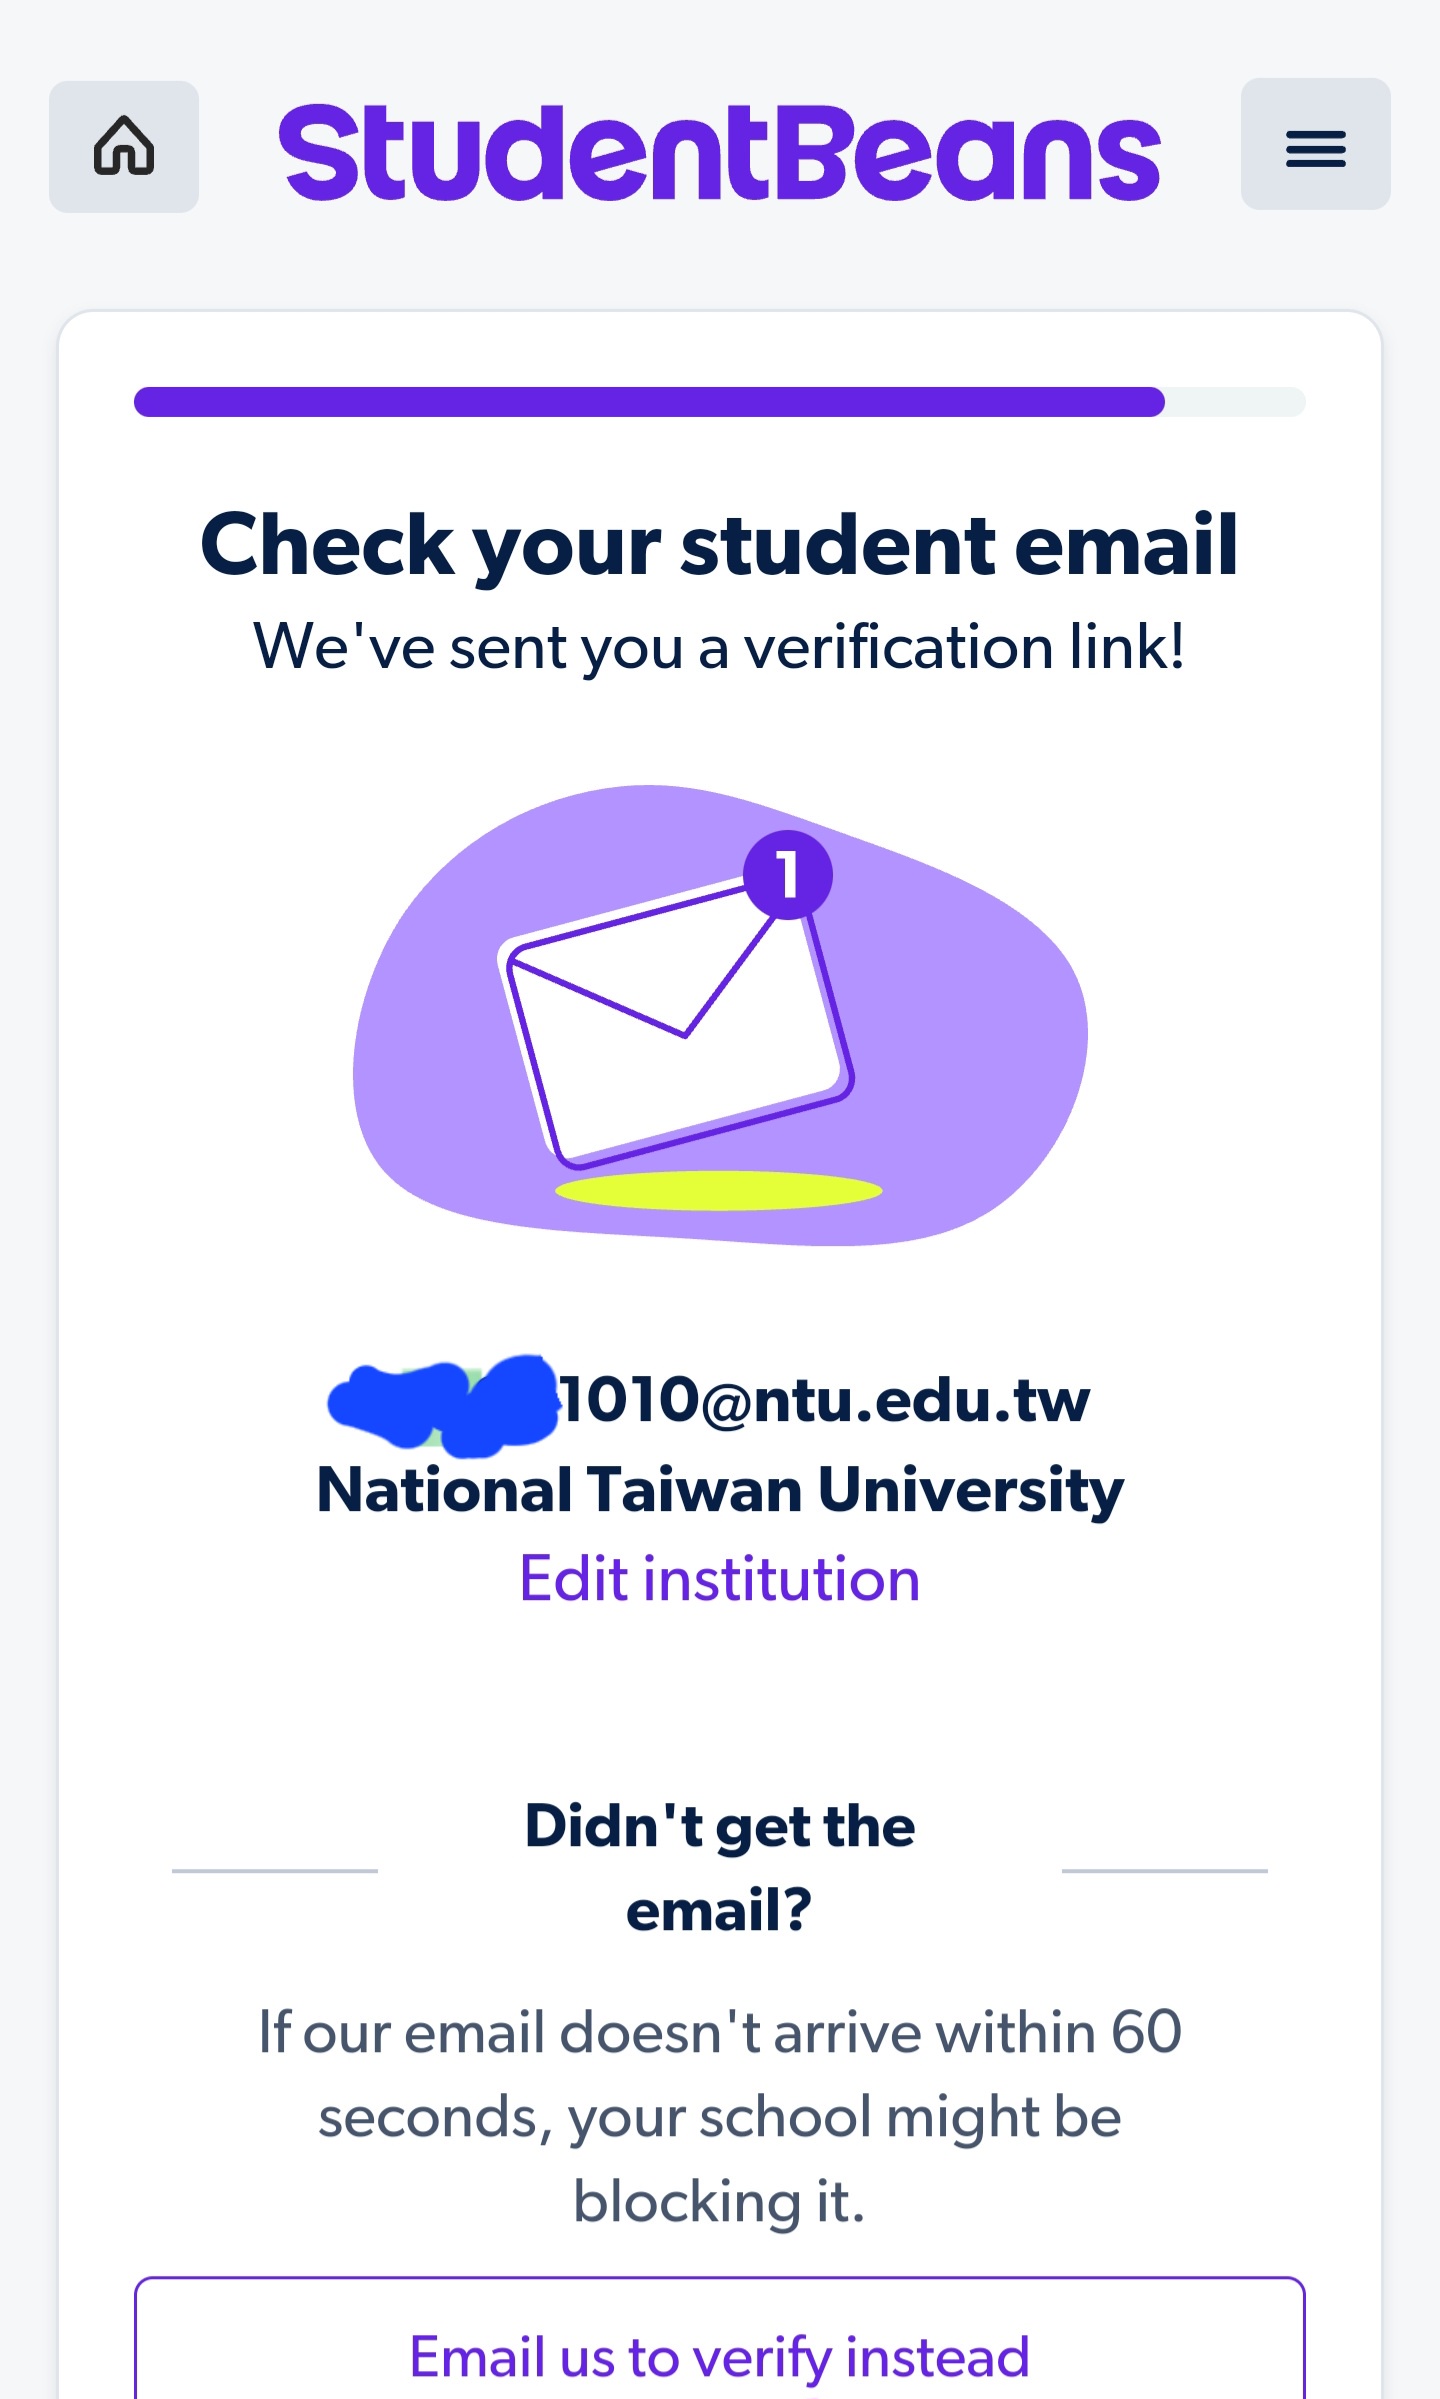The height and width of the screenshot is (2399, 1440).
Task: Click the unfilled end of progress bar
Action: [1236, 402]
